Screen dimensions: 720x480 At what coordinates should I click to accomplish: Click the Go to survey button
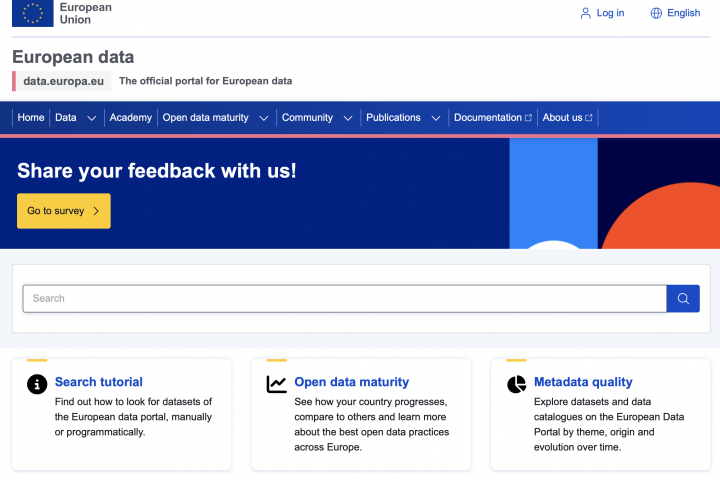pos(64,211)
